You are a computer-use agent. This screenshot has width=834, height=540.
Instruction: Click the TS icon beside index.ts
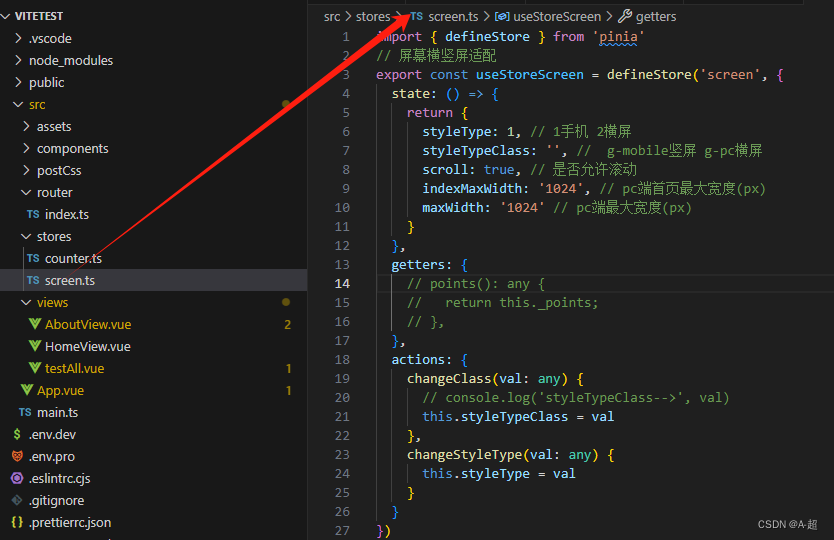pyautogui.click(x=33, y=214)
